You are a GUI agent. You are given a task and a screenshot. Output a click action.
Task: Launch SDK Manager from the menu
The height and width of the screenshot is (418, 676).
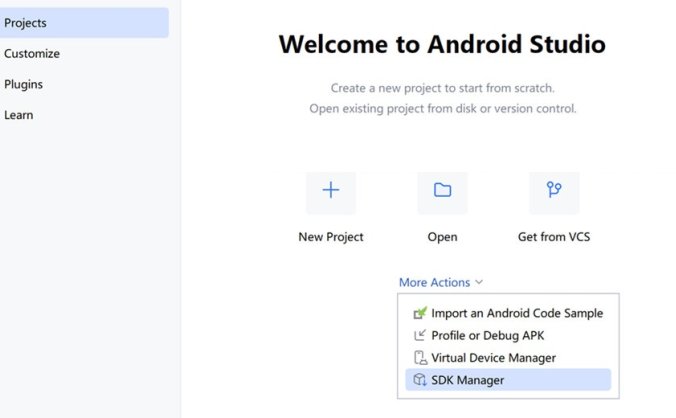508,380
